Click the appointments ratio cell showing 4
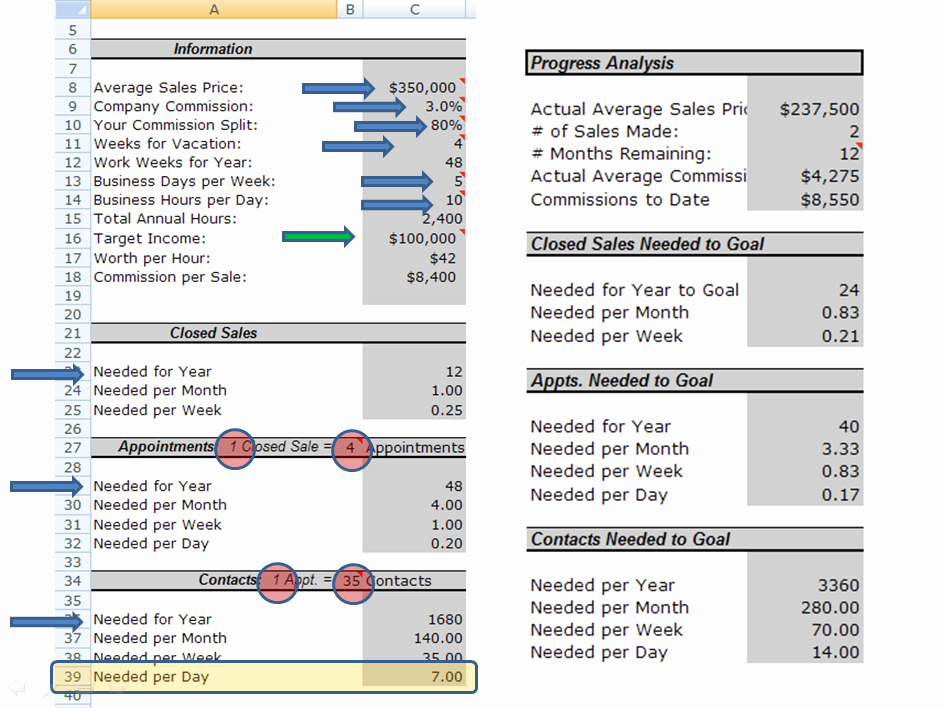The image size is (944, 708). pos(350,447)
